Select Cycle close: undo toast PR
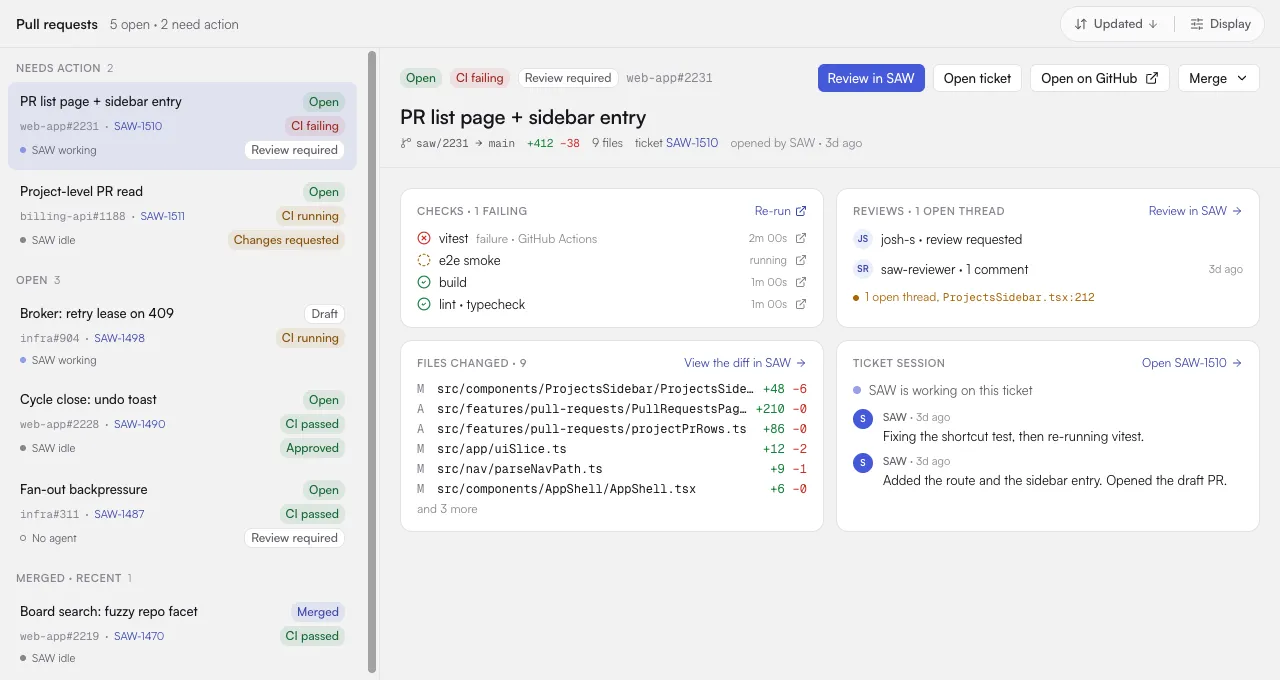Screen dimensions: 1280x680 point(182,424)
